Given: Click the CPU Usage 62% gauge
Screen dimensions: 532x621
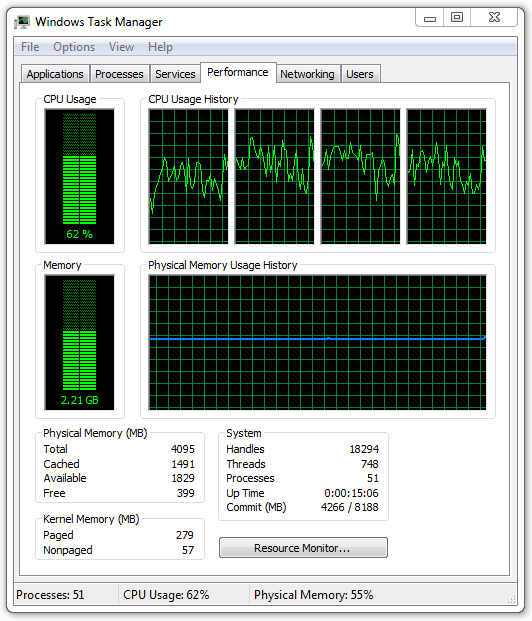Looking at the screenshot, I should 80,177.
